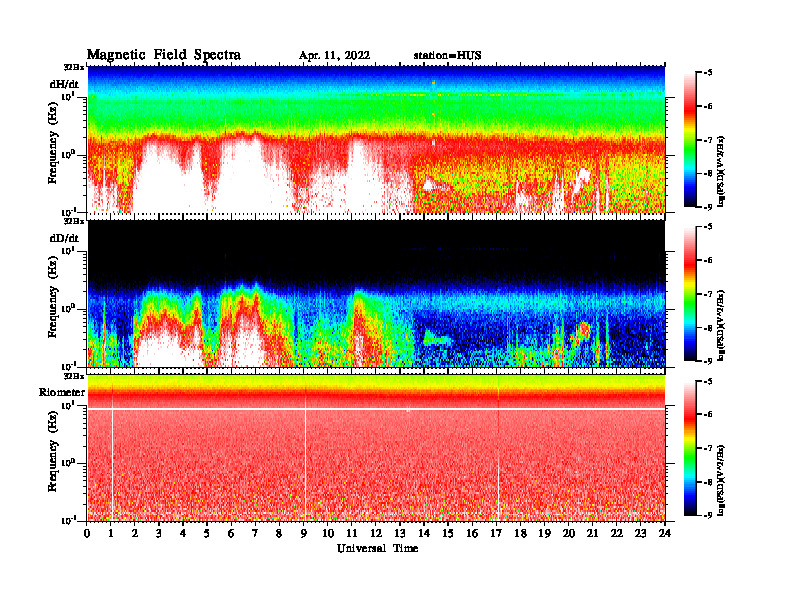Click the "32Hz" label above dH/dt panel
This screenshot has width=792, height=612.
pyautogui.click(x=74, y=67)
